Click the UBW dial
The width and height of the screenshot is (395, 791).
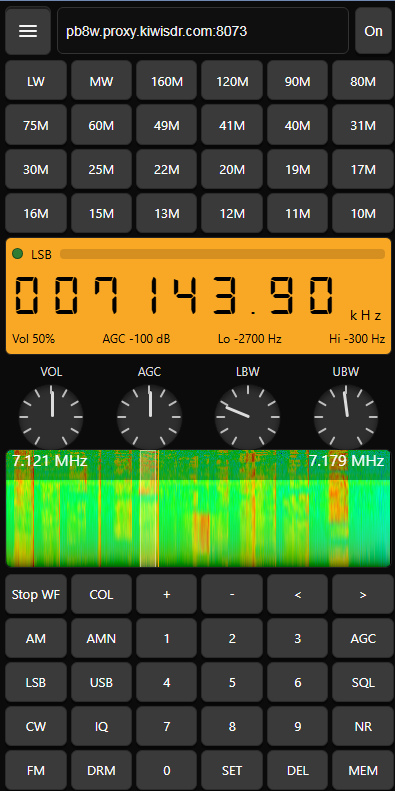(346, 417)
